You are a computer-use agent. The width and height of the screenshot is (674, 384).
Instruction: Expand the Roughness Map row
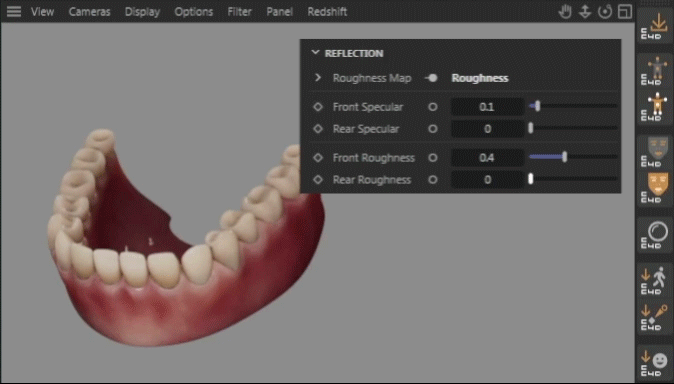[318, 78]
